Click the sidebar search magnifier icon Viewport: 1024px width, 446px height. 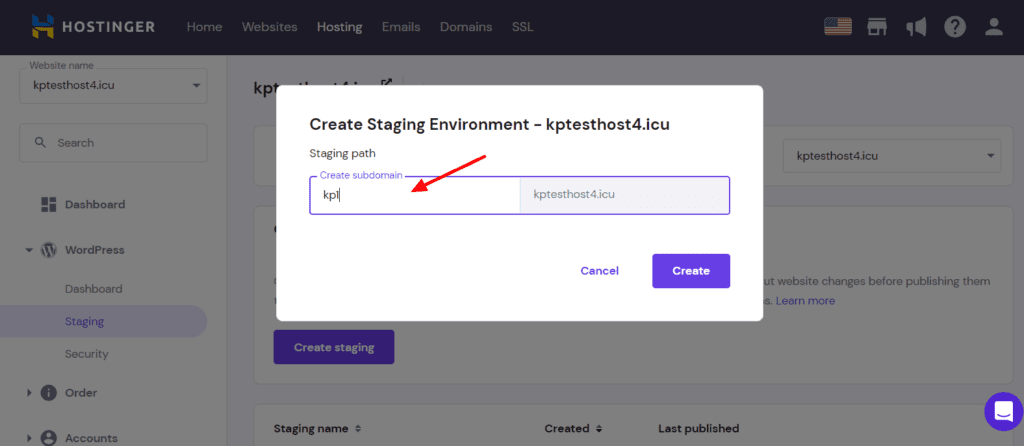click(40, 142)
